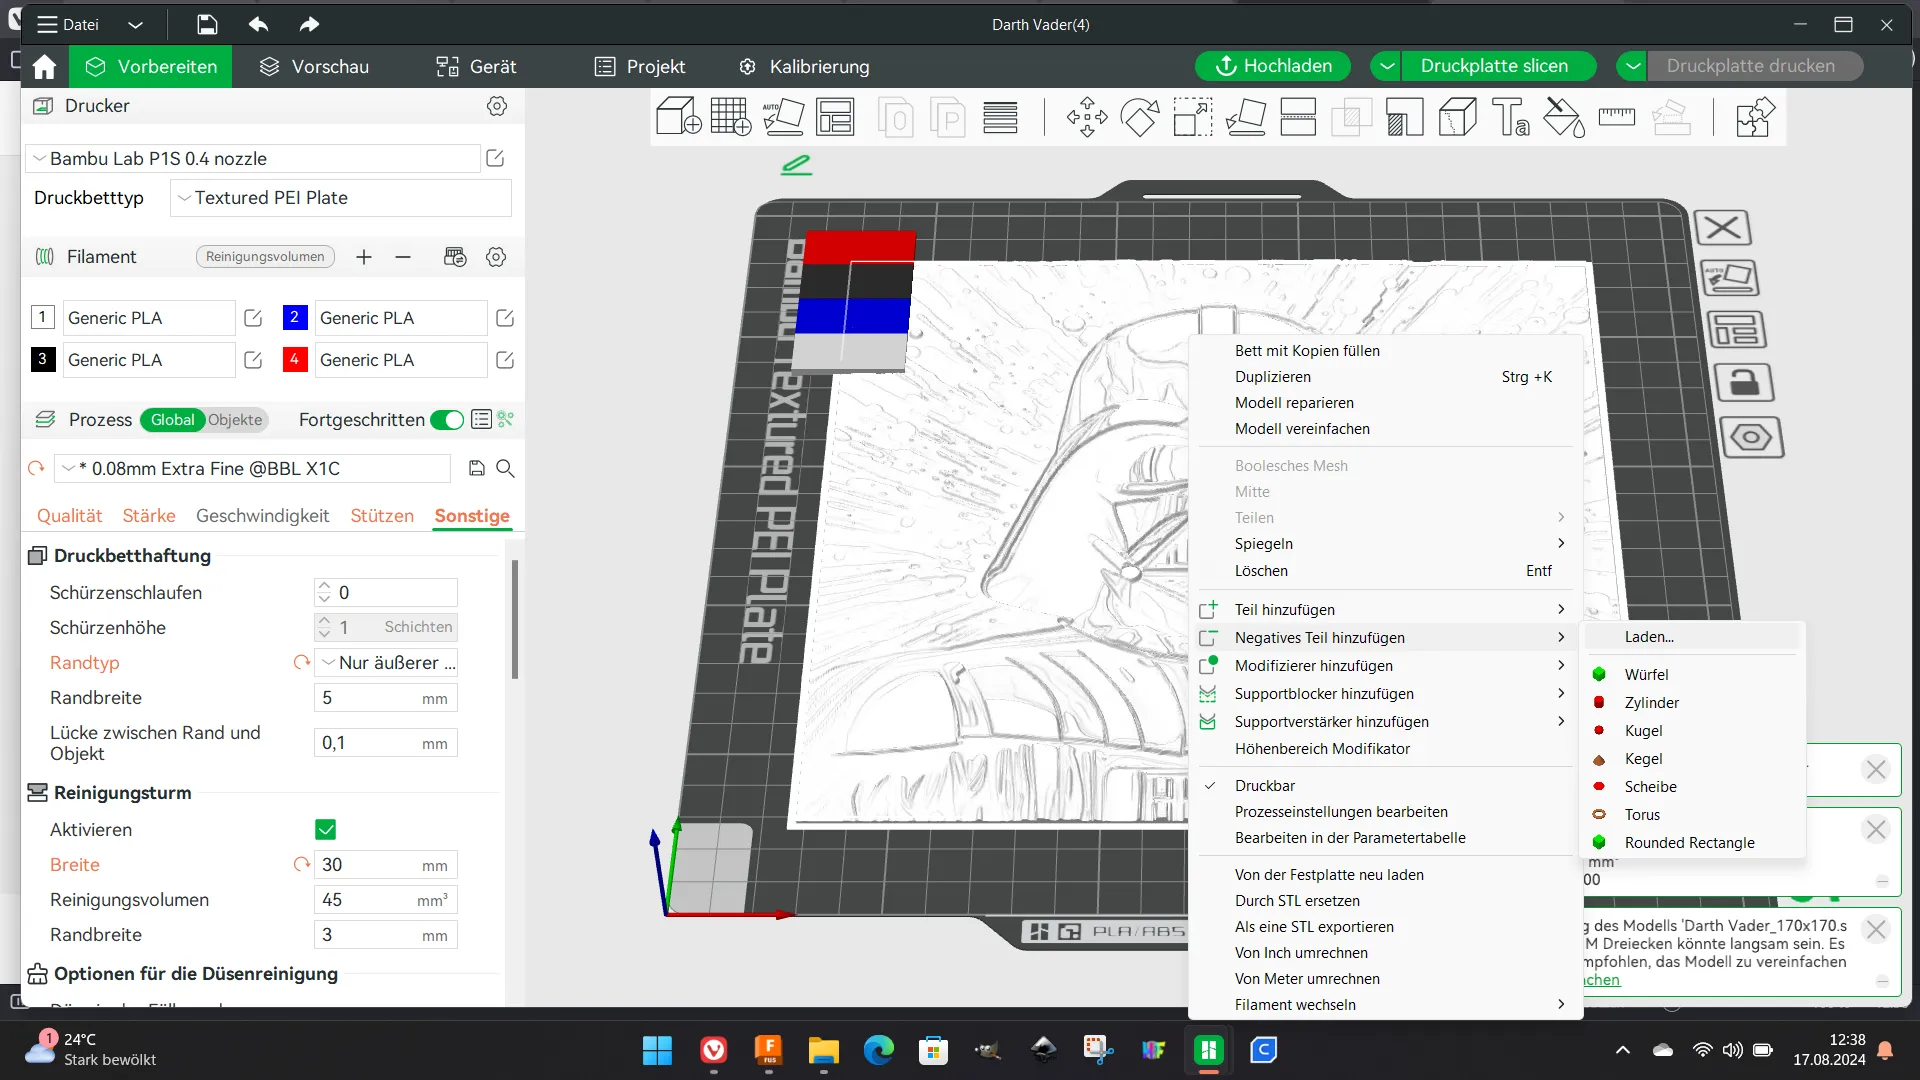Open the dropdown arrow beside Druckplatte slicen

pyautogui.click(x=1387, y=66)
